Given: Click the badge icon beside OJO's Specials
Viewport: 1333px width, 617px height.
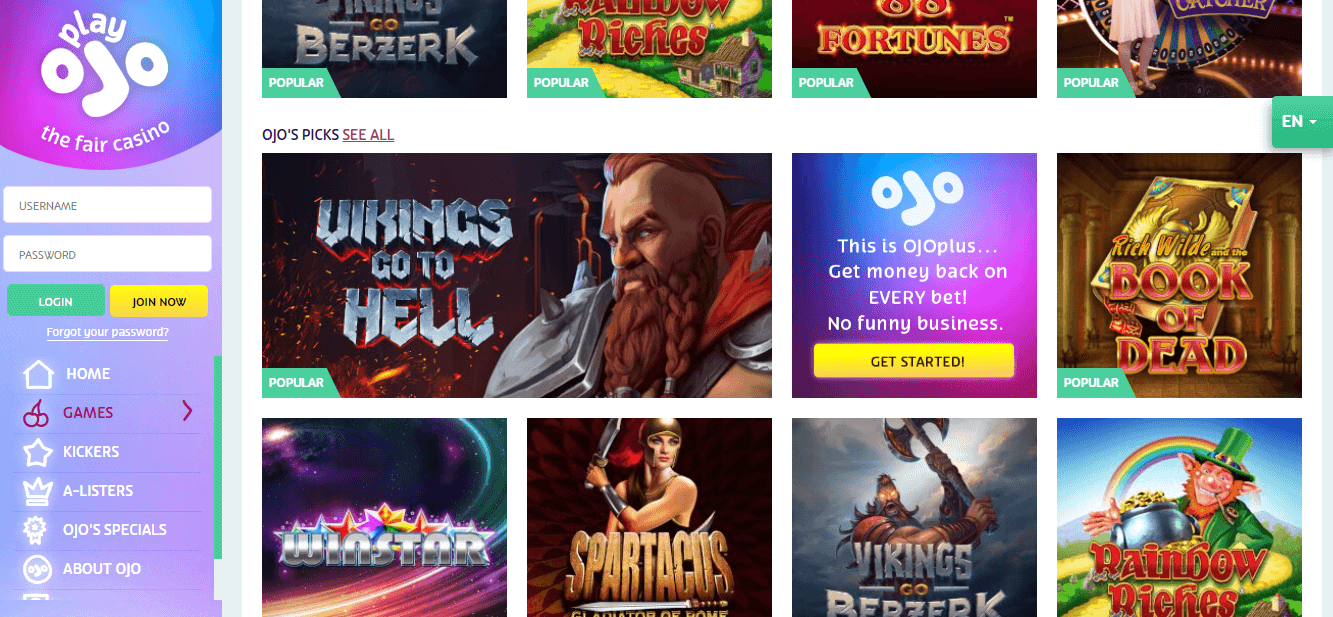Looking at the screenshot, I should click(x=37, y=530).
